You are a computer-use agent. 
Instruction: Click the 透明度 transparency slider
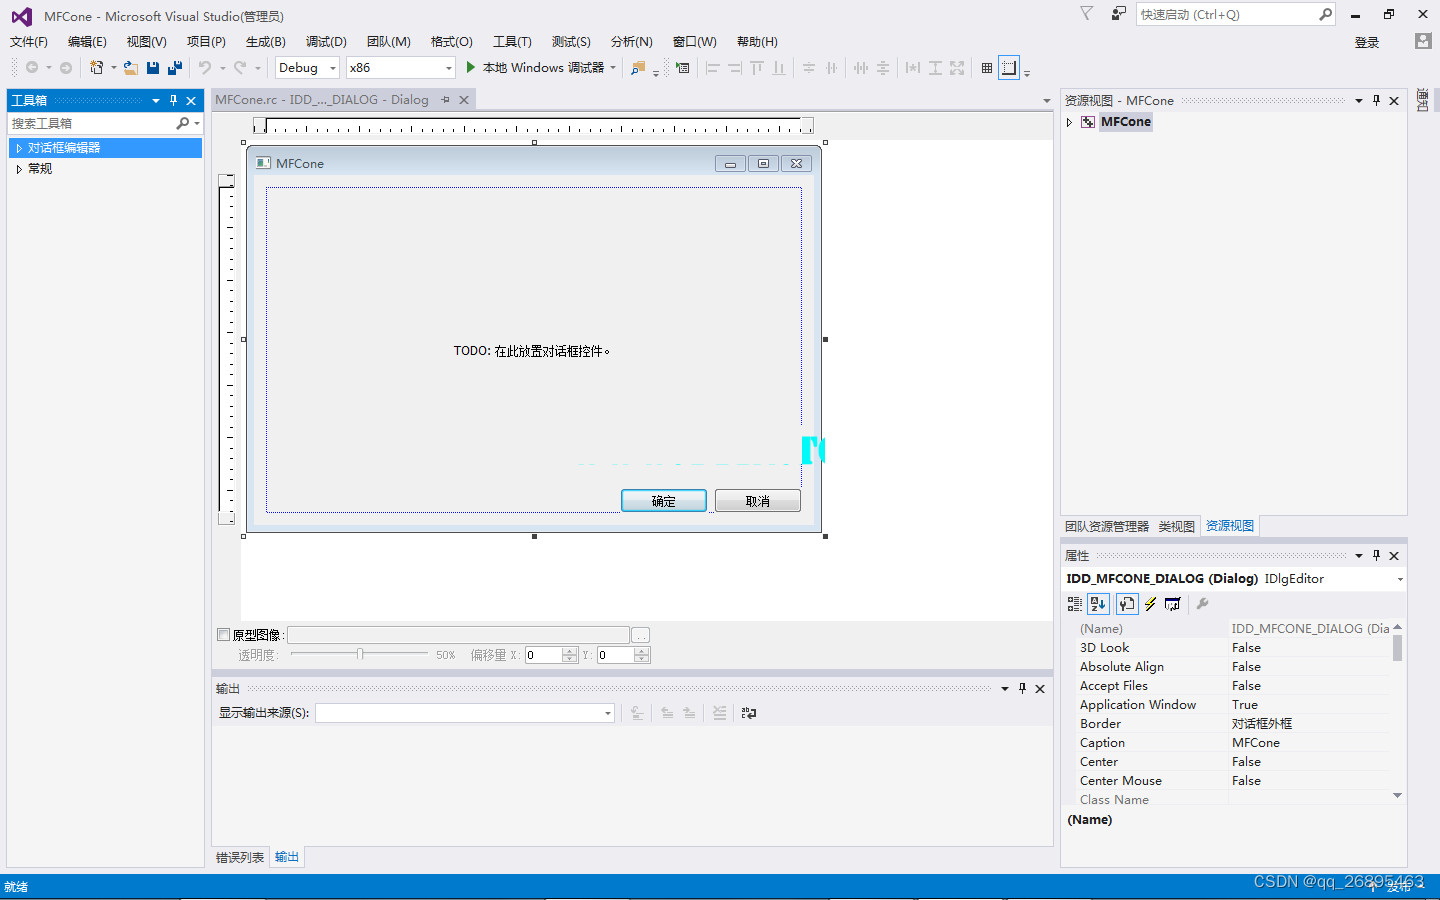coord(360,654)
